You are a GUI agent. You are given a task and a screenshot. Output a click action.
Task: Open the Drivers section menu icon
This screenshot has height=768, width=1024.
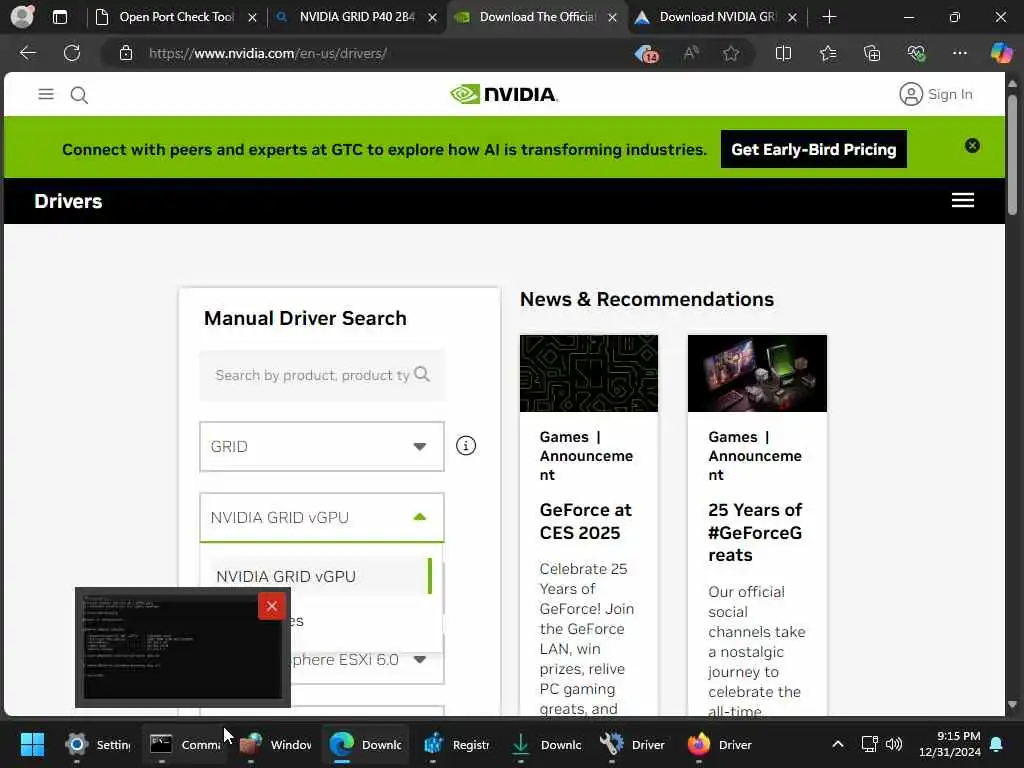click(963, 200)
